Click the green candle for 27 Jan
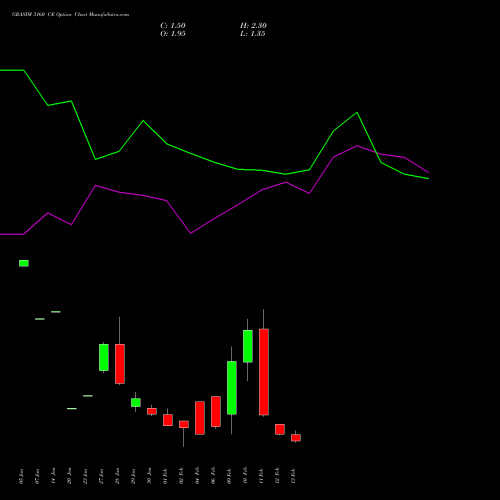The image size is (500, 500). point(104,357)
